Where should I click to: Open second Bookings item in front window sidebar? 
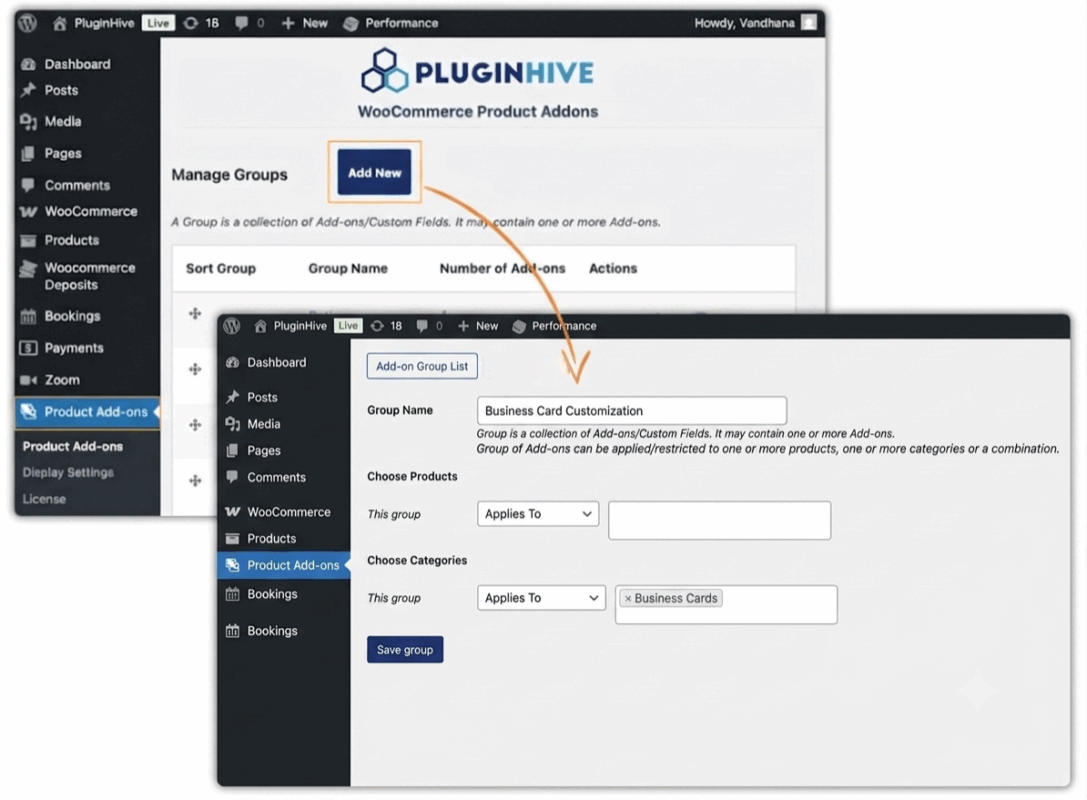coord(272,631)
